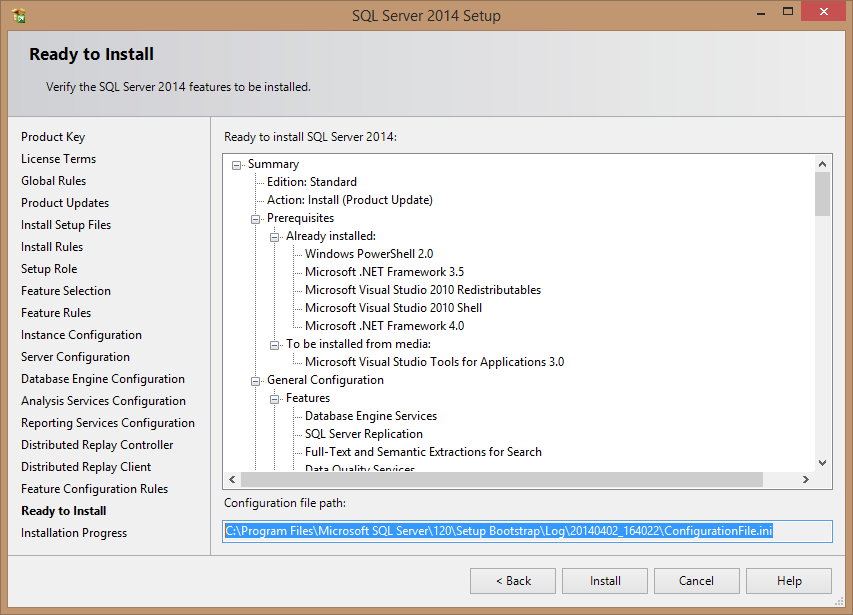The width and height of the screenshot is (853, 615).
Task: Select Microsoft Visual Studio 2010 Shell entry
Action: tap(393, 308)
